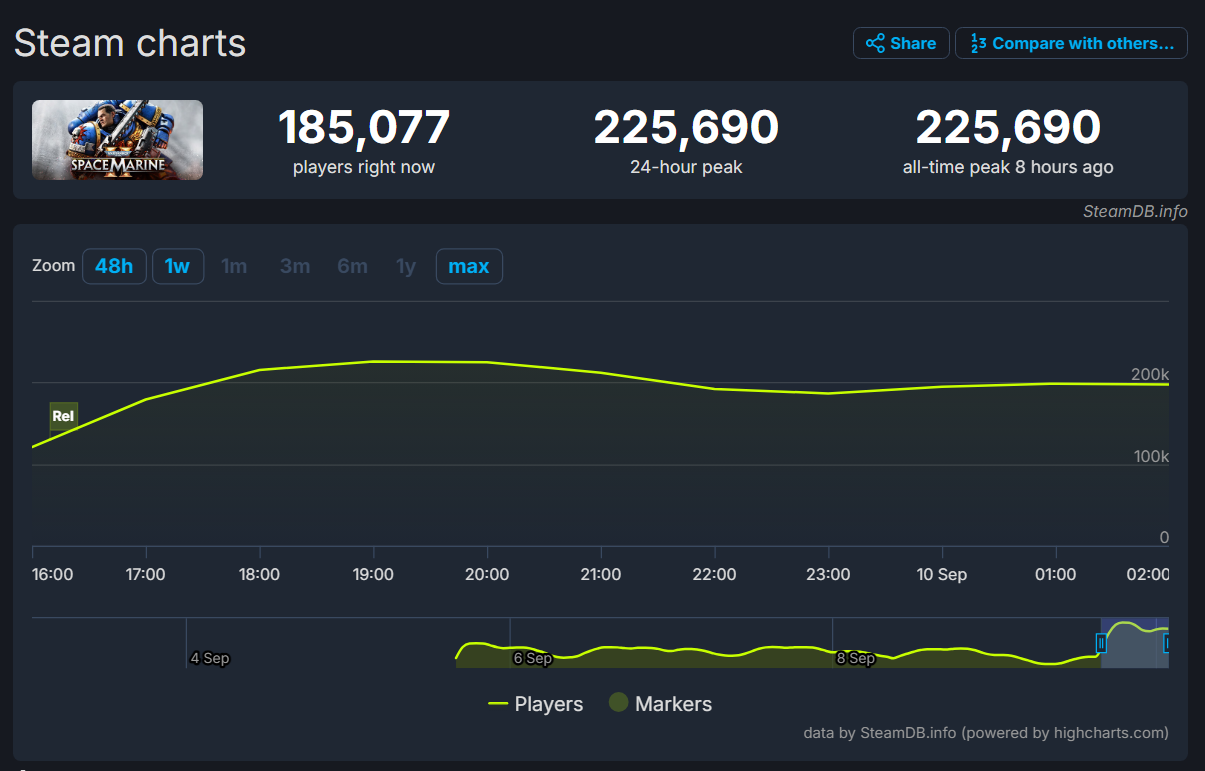The width and height of the screenshot is (1205, 771).
Task: Grab the left navigator range handle
Action: (1101, 643)
